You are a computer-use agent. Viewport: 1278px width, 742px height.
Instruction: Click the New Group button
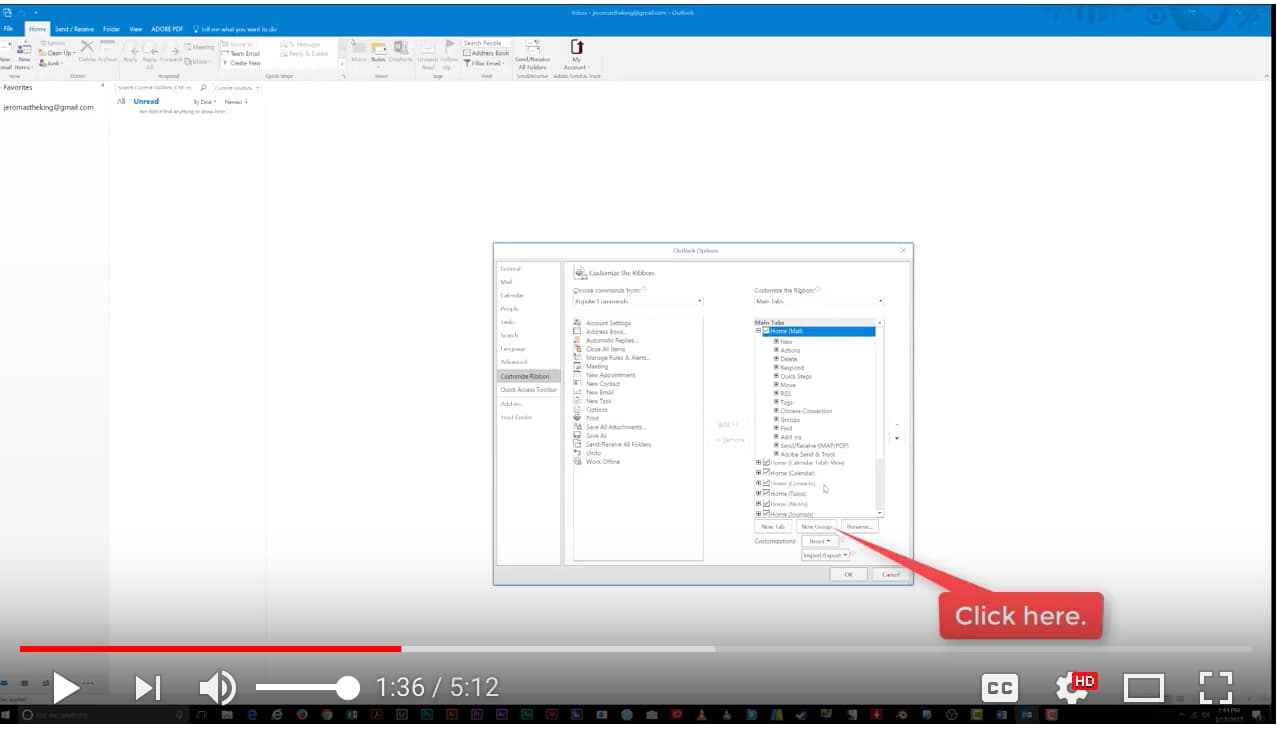click(x=817, y=526)
